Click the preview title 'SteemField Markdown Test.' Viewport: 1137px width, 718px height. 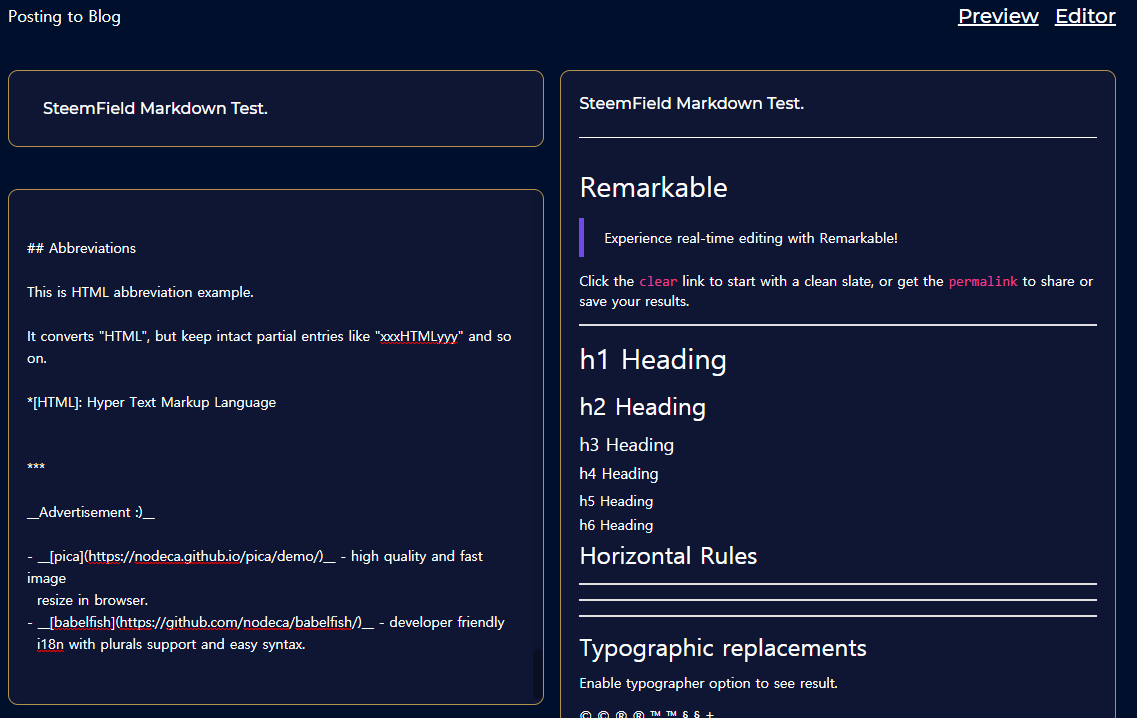(691, 104)
